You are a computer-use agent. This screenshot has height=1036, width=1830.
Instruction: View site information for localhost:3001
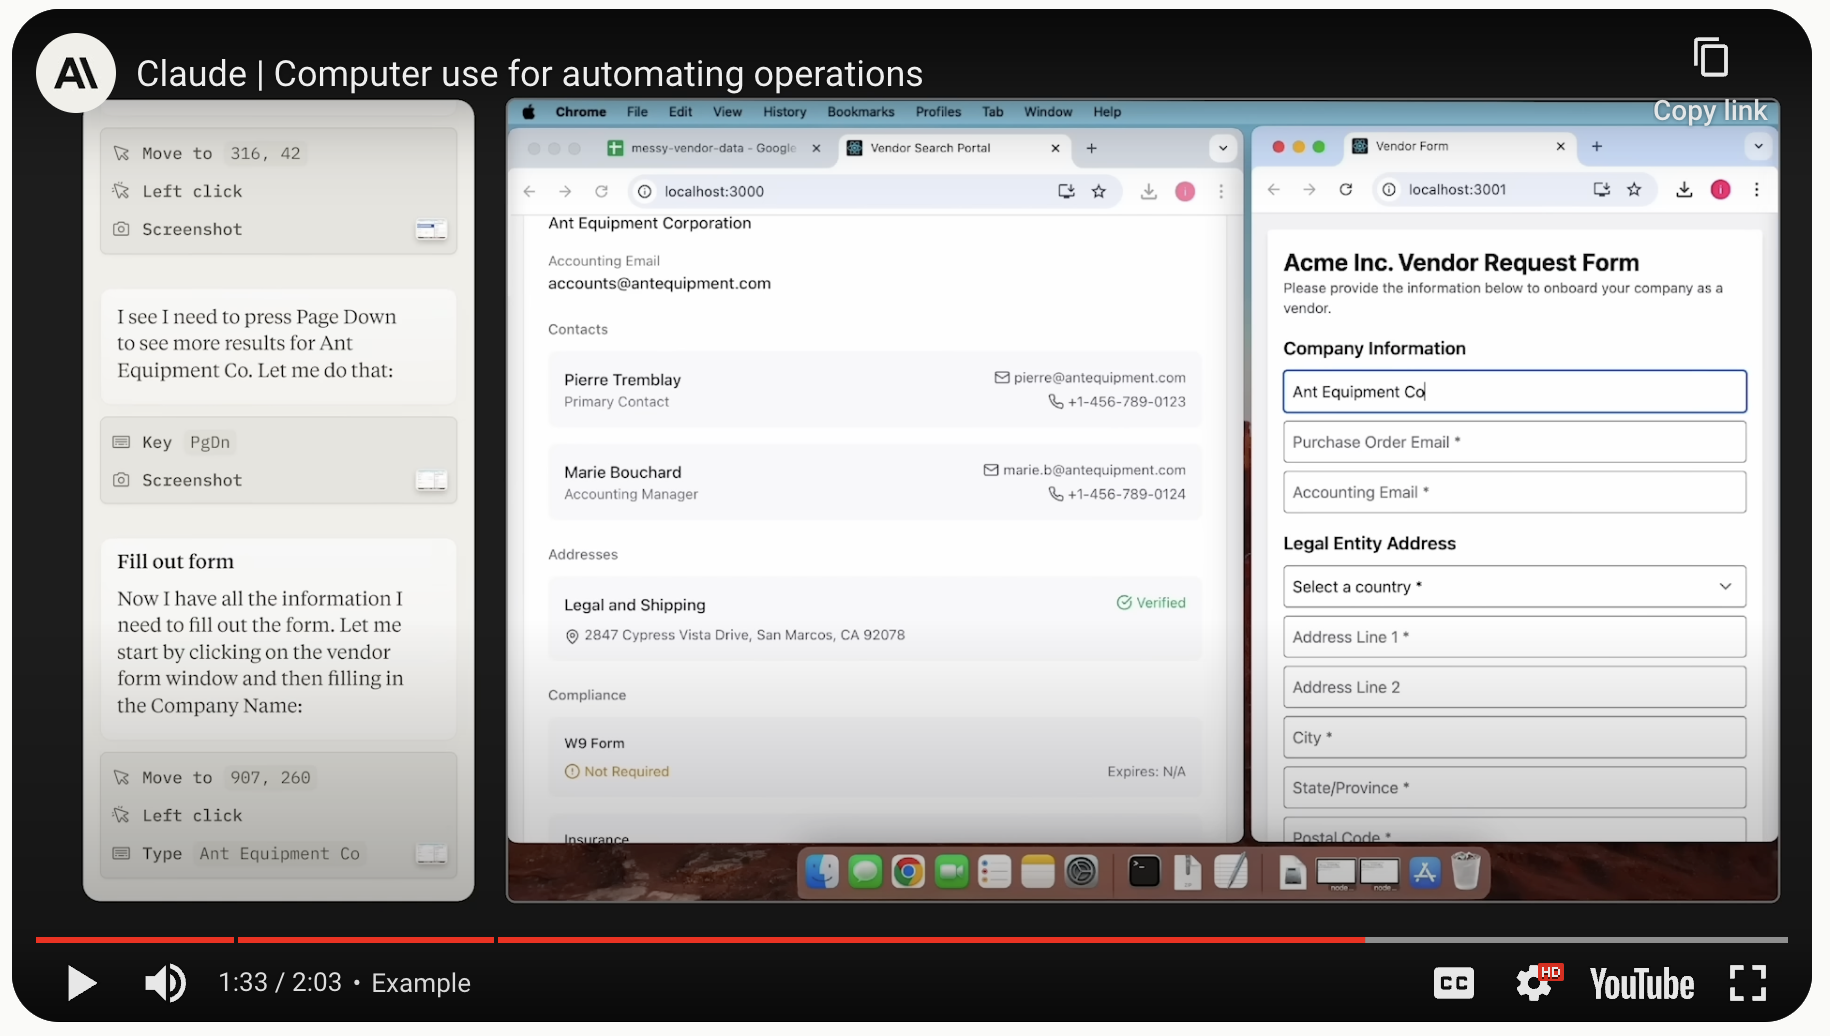[x=1389, y=189]
